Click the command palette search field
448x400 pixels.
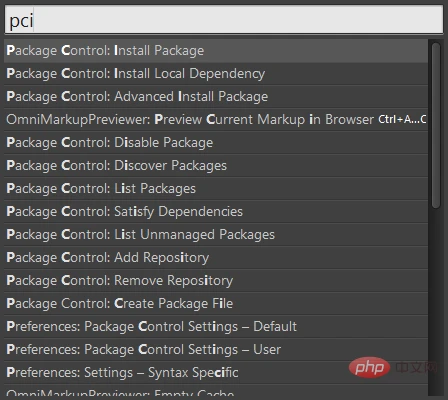(x=224, y=20)
